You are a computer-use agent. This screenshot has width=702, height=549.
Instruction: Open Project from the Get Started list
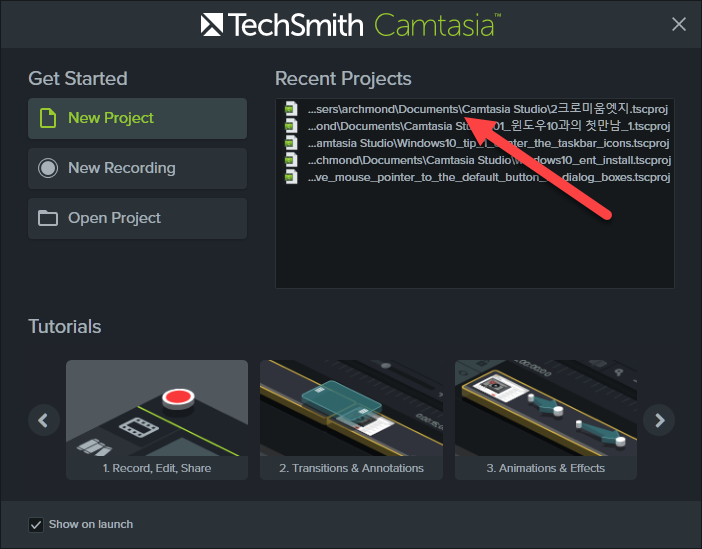137,219
